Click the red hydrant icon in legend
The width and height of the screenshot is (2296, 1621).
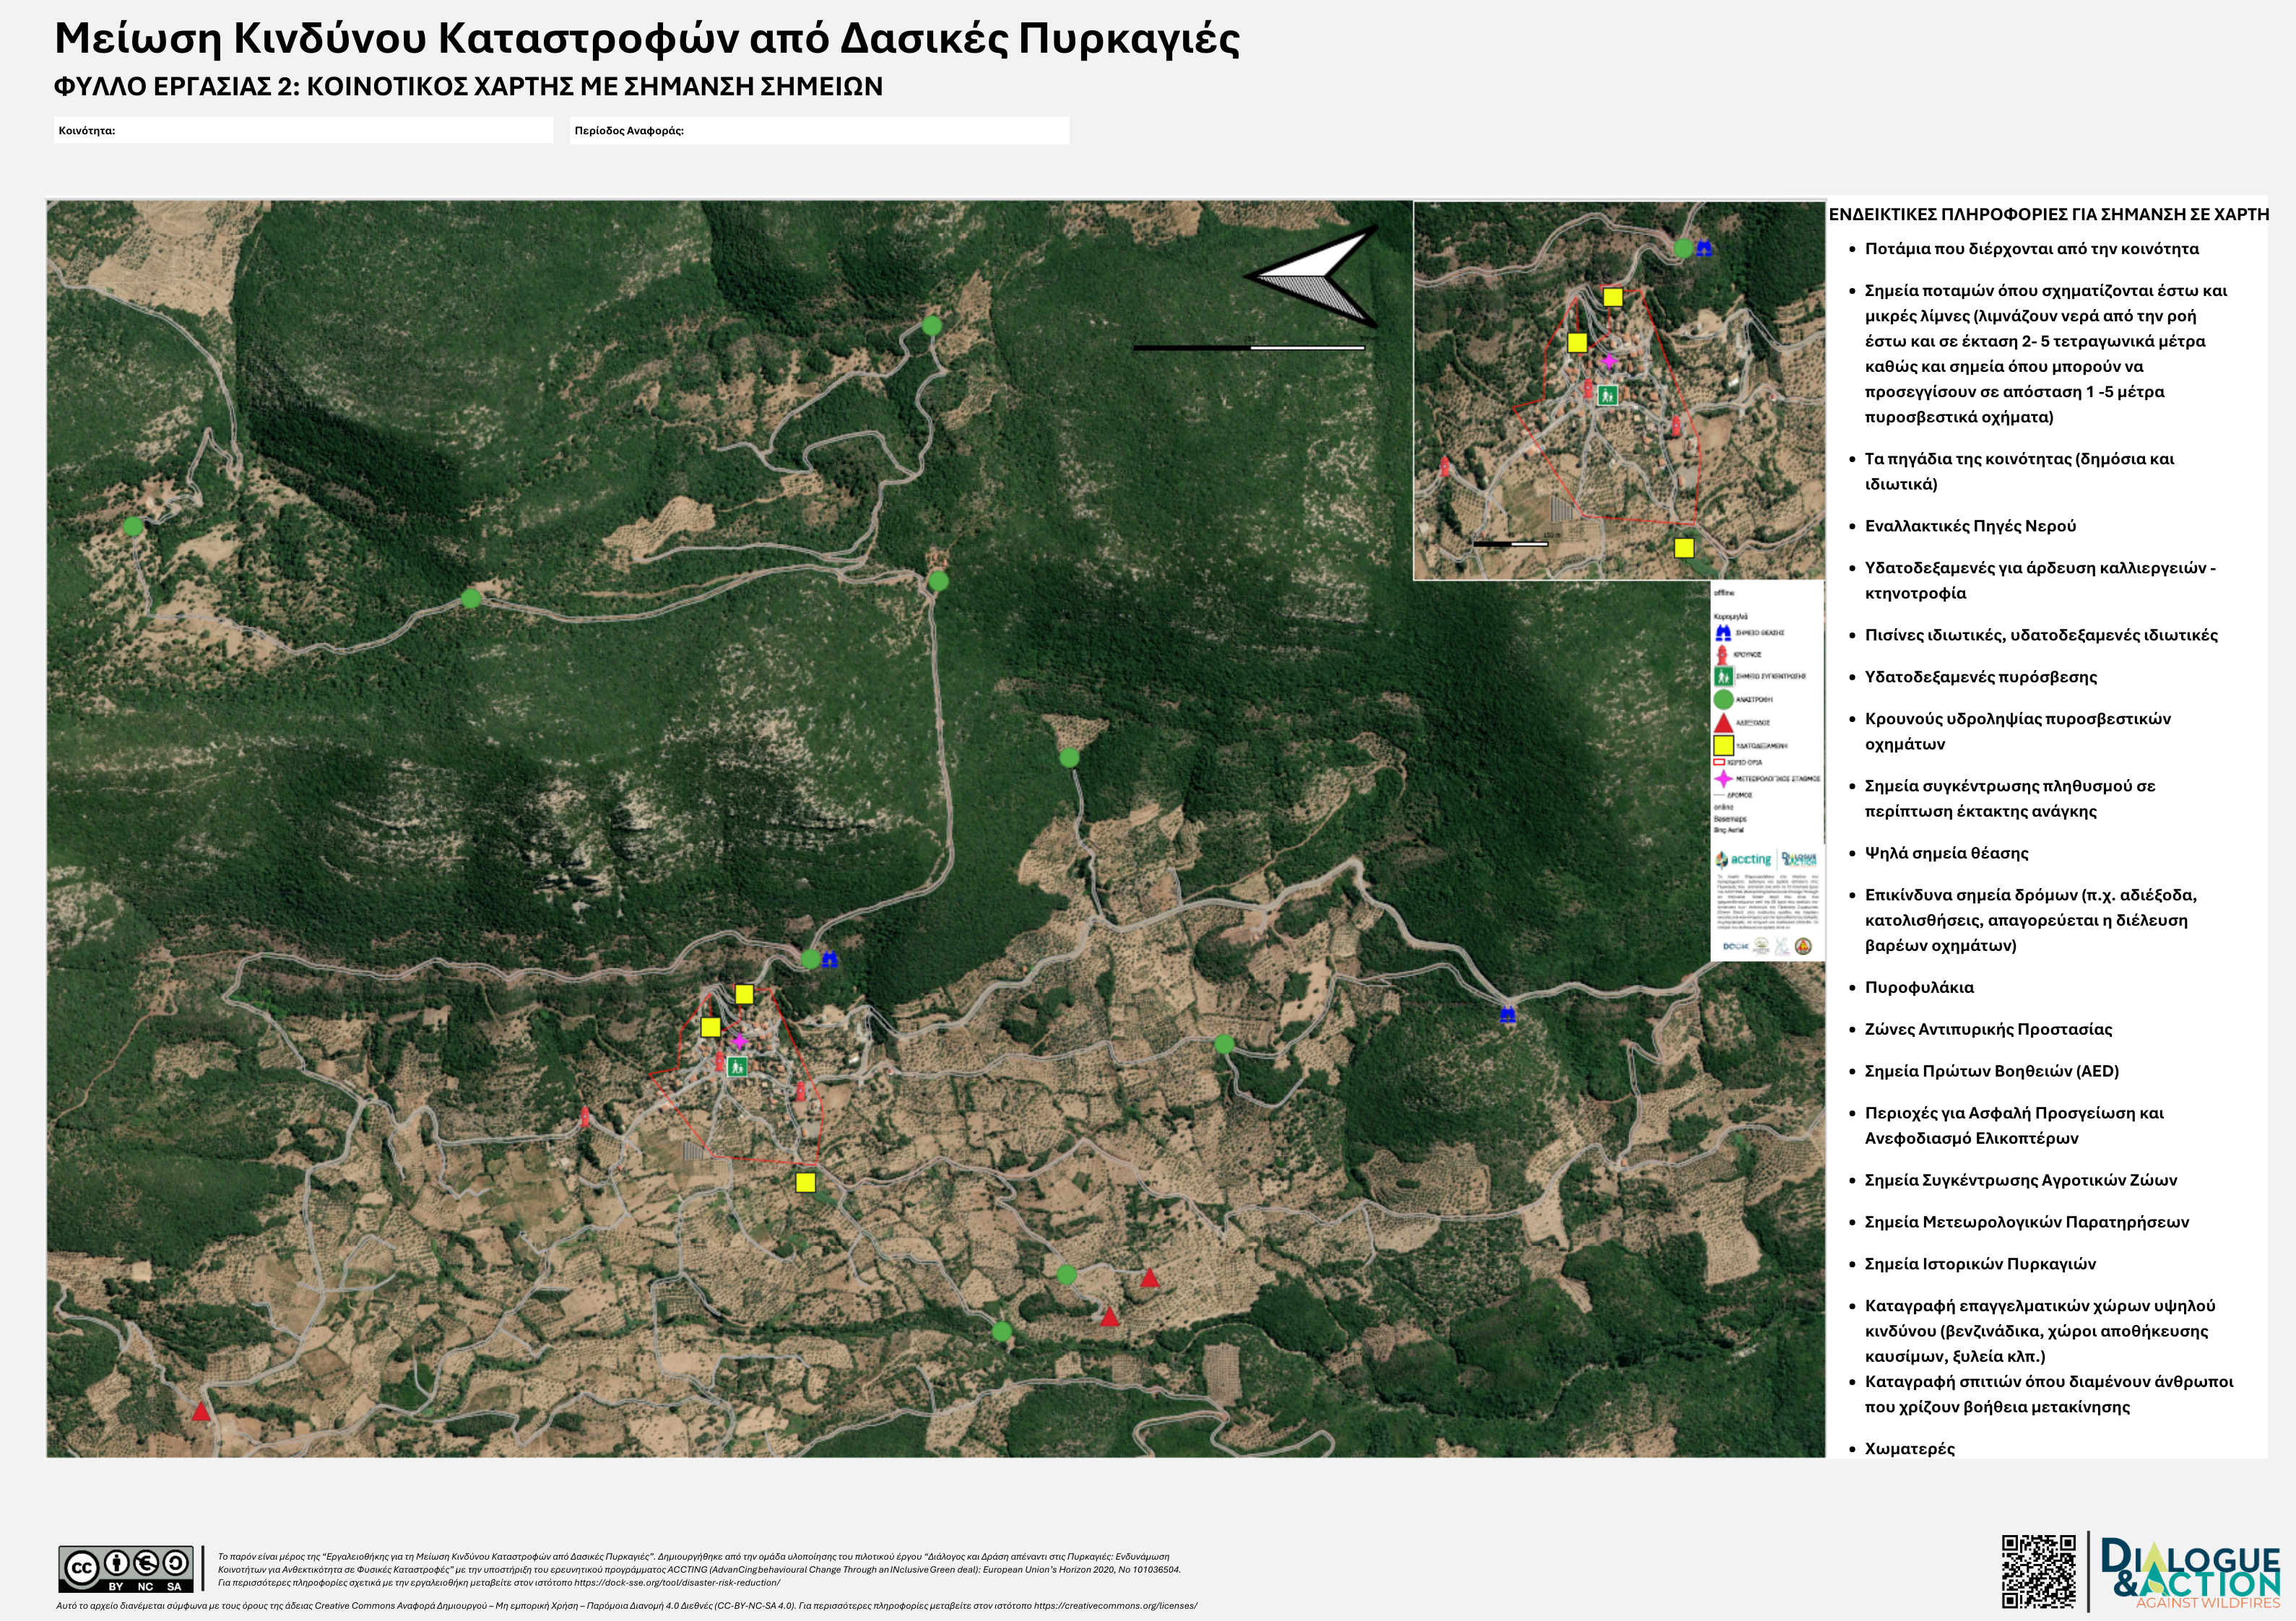1723,655
